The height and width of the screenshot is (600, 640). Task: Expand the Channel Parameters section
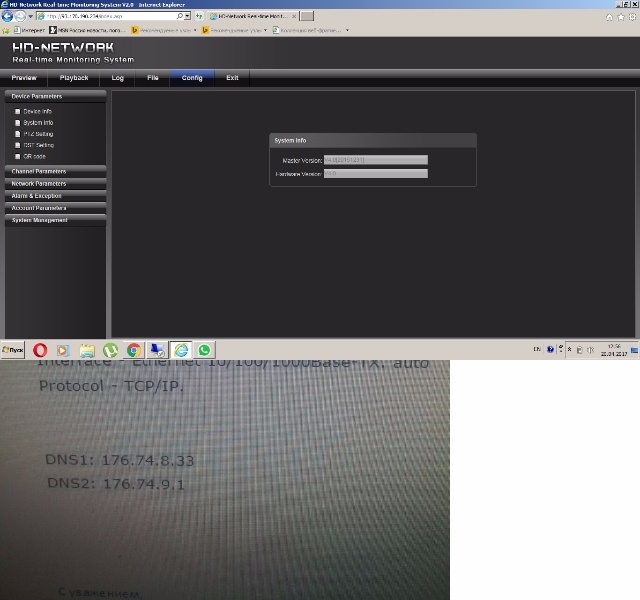coord(56,171)
